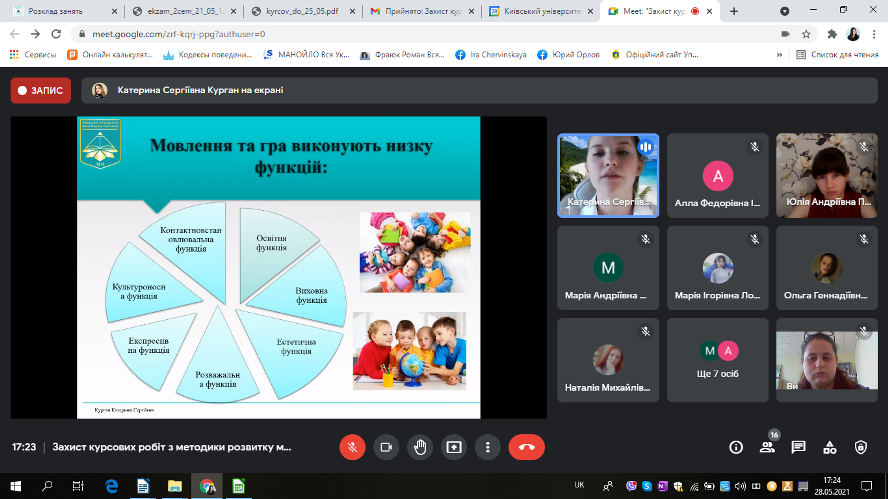The image size is (888, 499).
Task: Open the meeting details info icon
Action: [736, 447]
